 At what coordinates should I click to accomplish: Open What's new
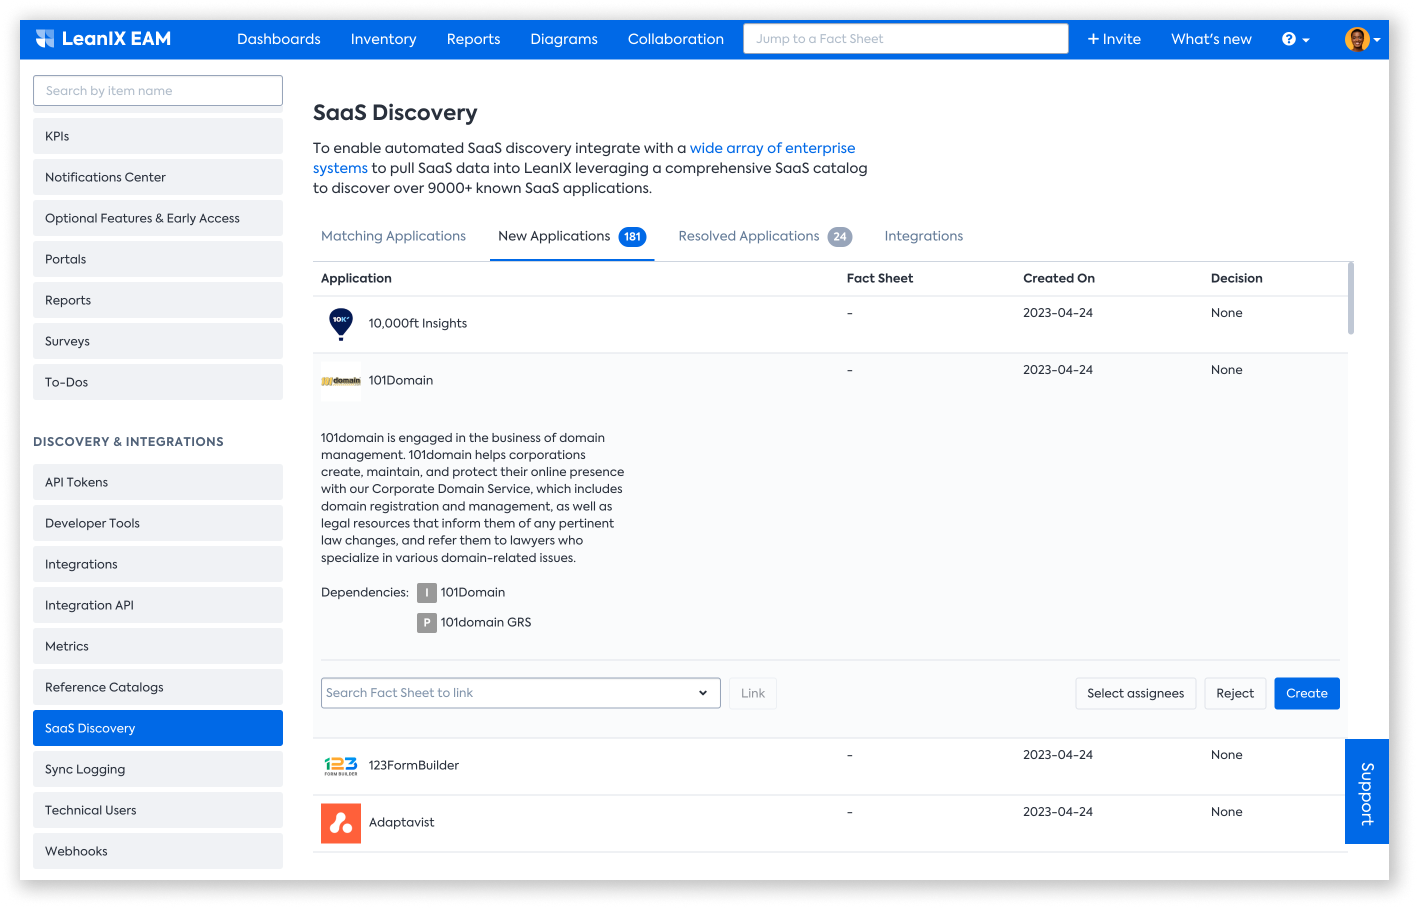[1211, 39]
